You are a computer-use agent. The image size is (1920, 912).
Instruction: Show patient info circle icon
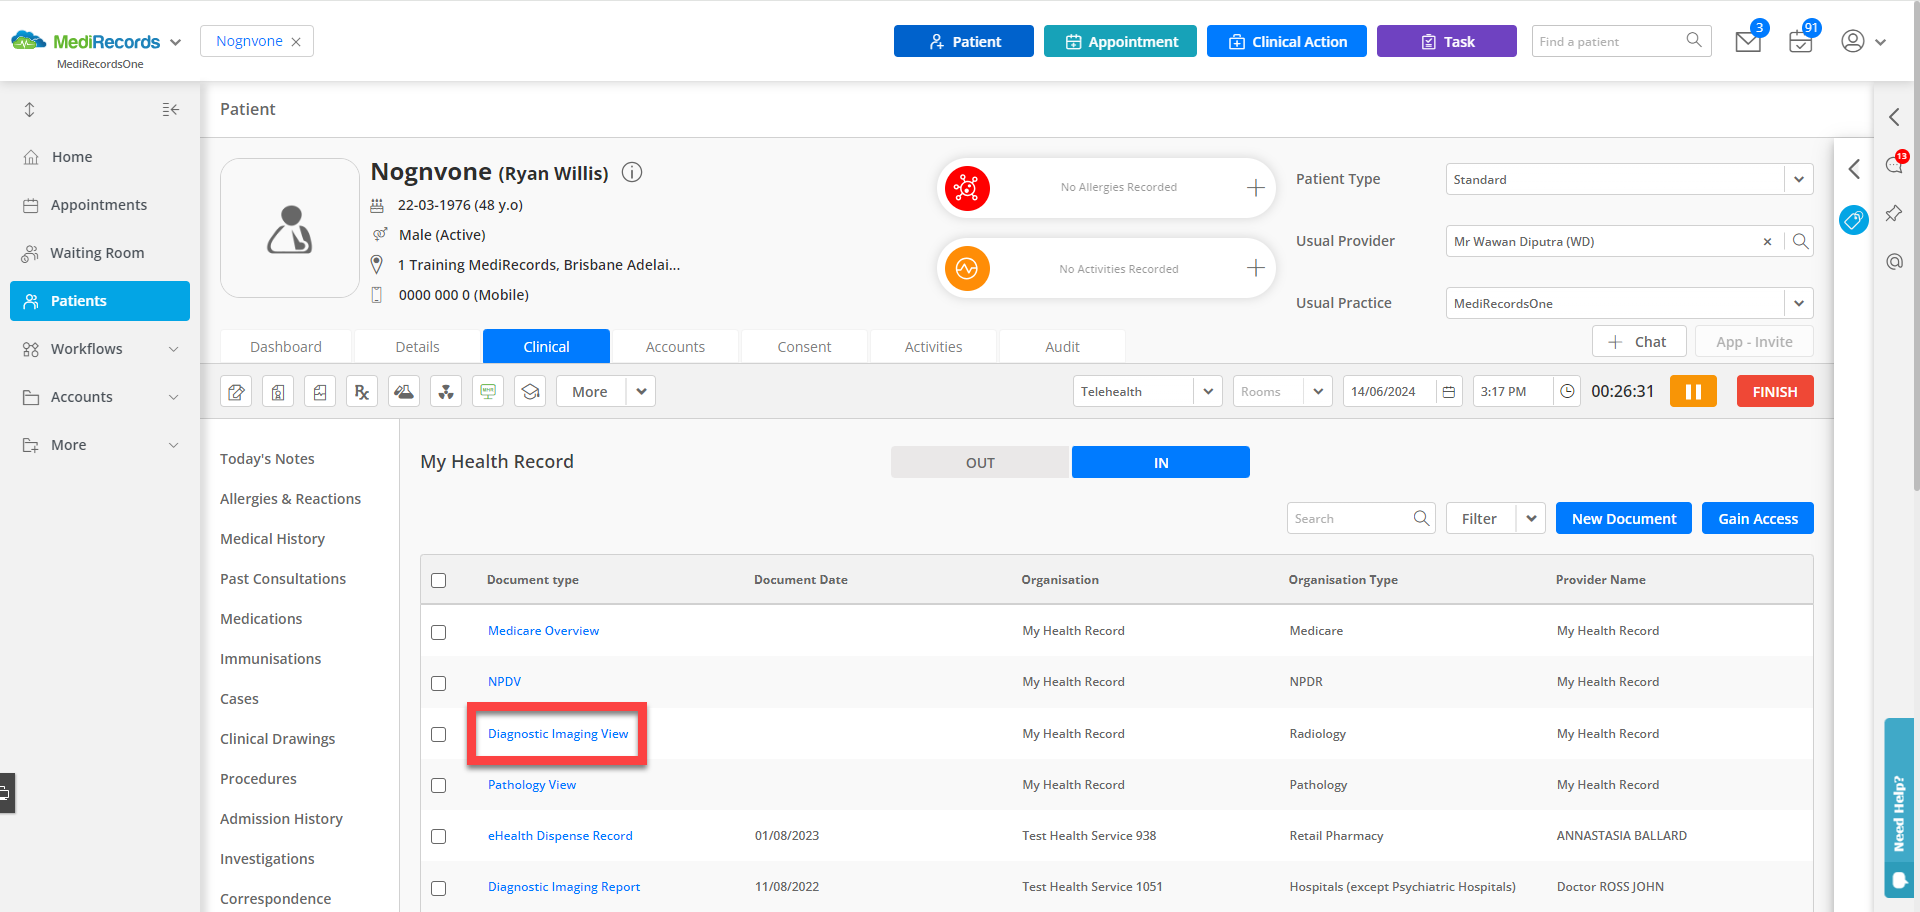tap(632, 172)
